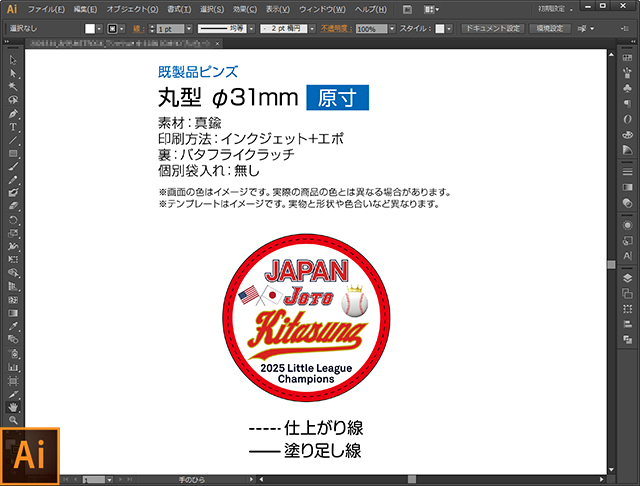This screenshot has width=640, height=486.
Task: Open the stroke weight dropdown
Action: click(x=189, y=29)
